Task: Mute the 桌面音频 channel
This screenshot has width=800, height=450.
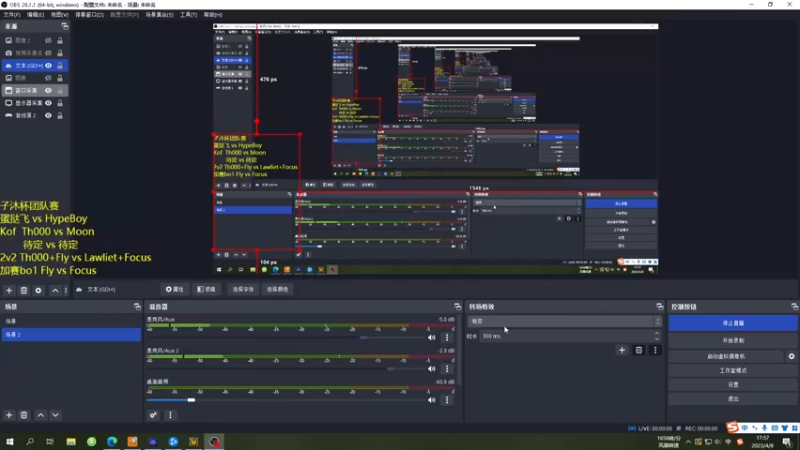Action: (x=432, y=400)
